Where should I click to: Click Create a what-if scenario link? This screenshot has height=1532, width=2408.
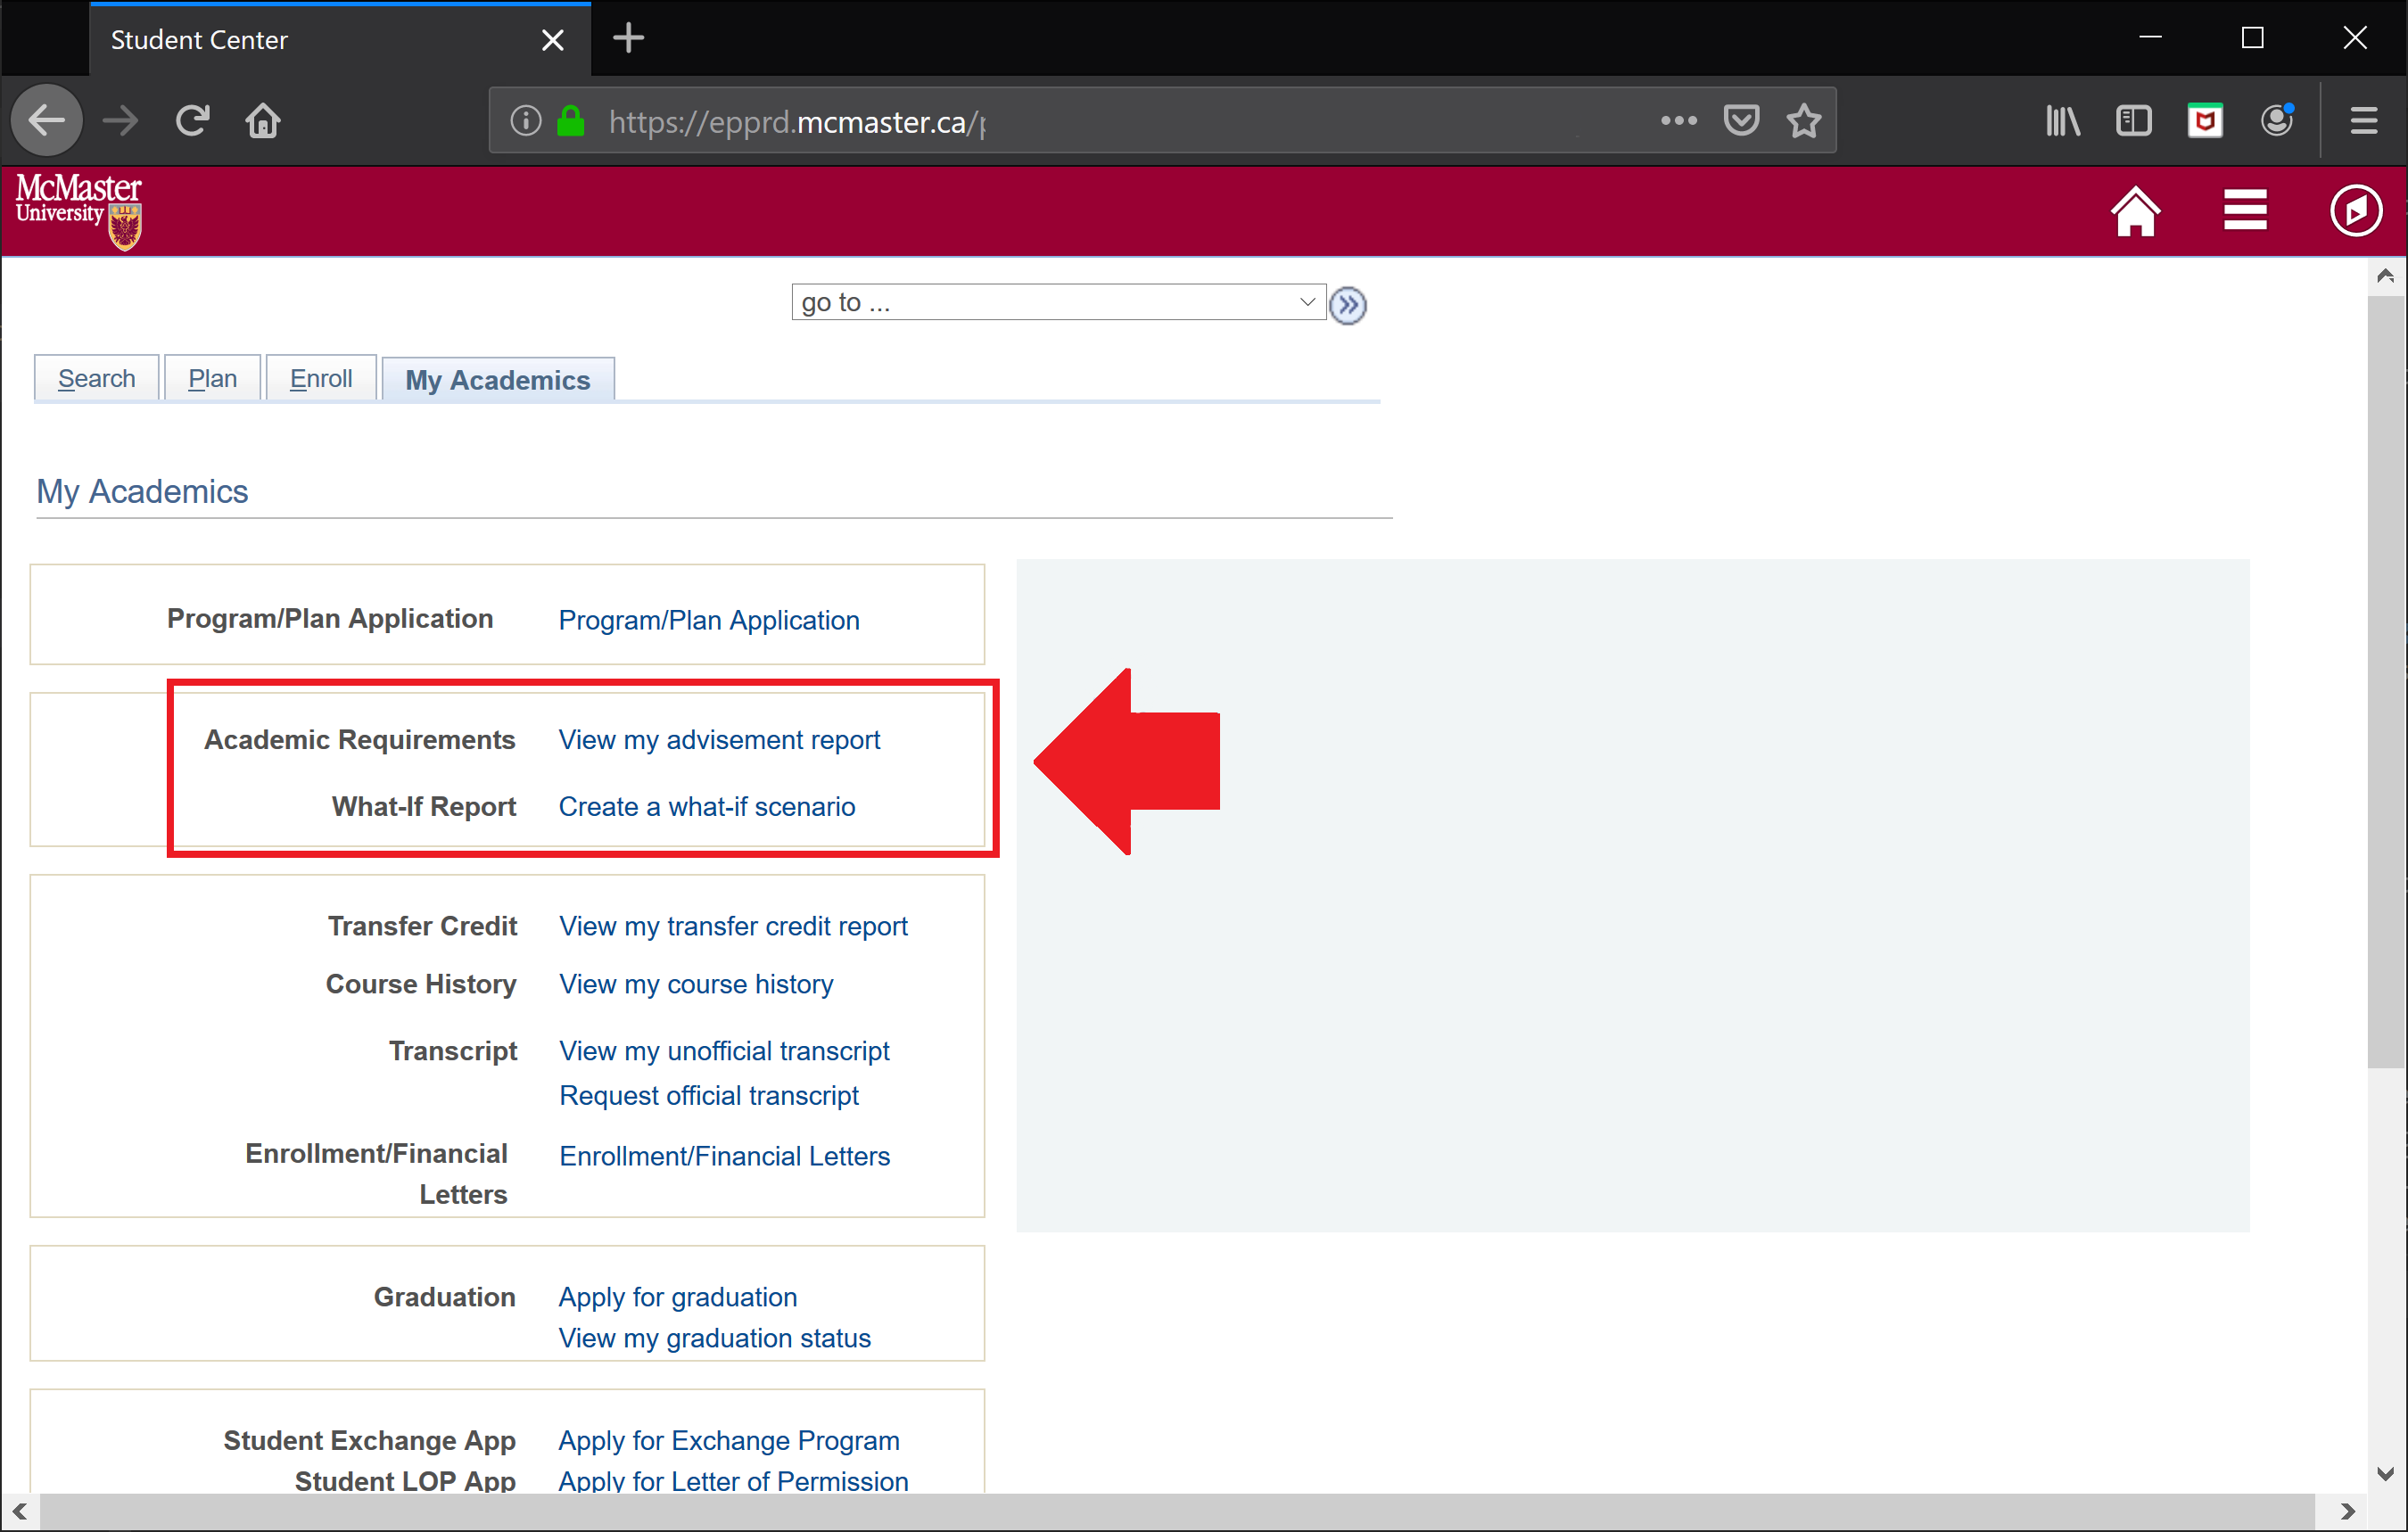[705, 807]
